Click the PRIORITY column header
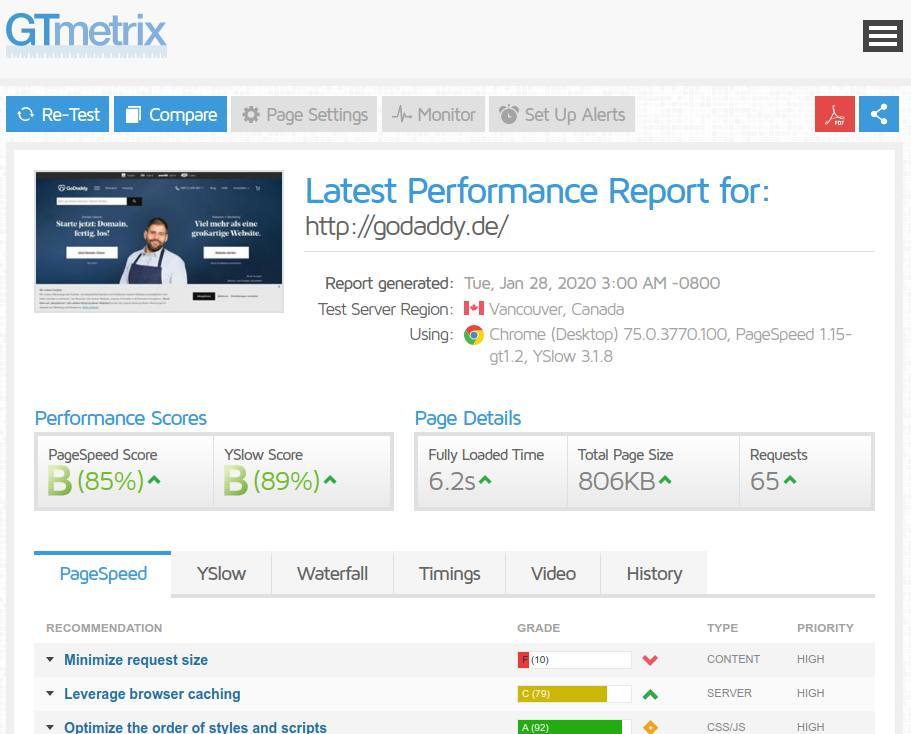Viewport: 911px width, 734px height. 825,628
